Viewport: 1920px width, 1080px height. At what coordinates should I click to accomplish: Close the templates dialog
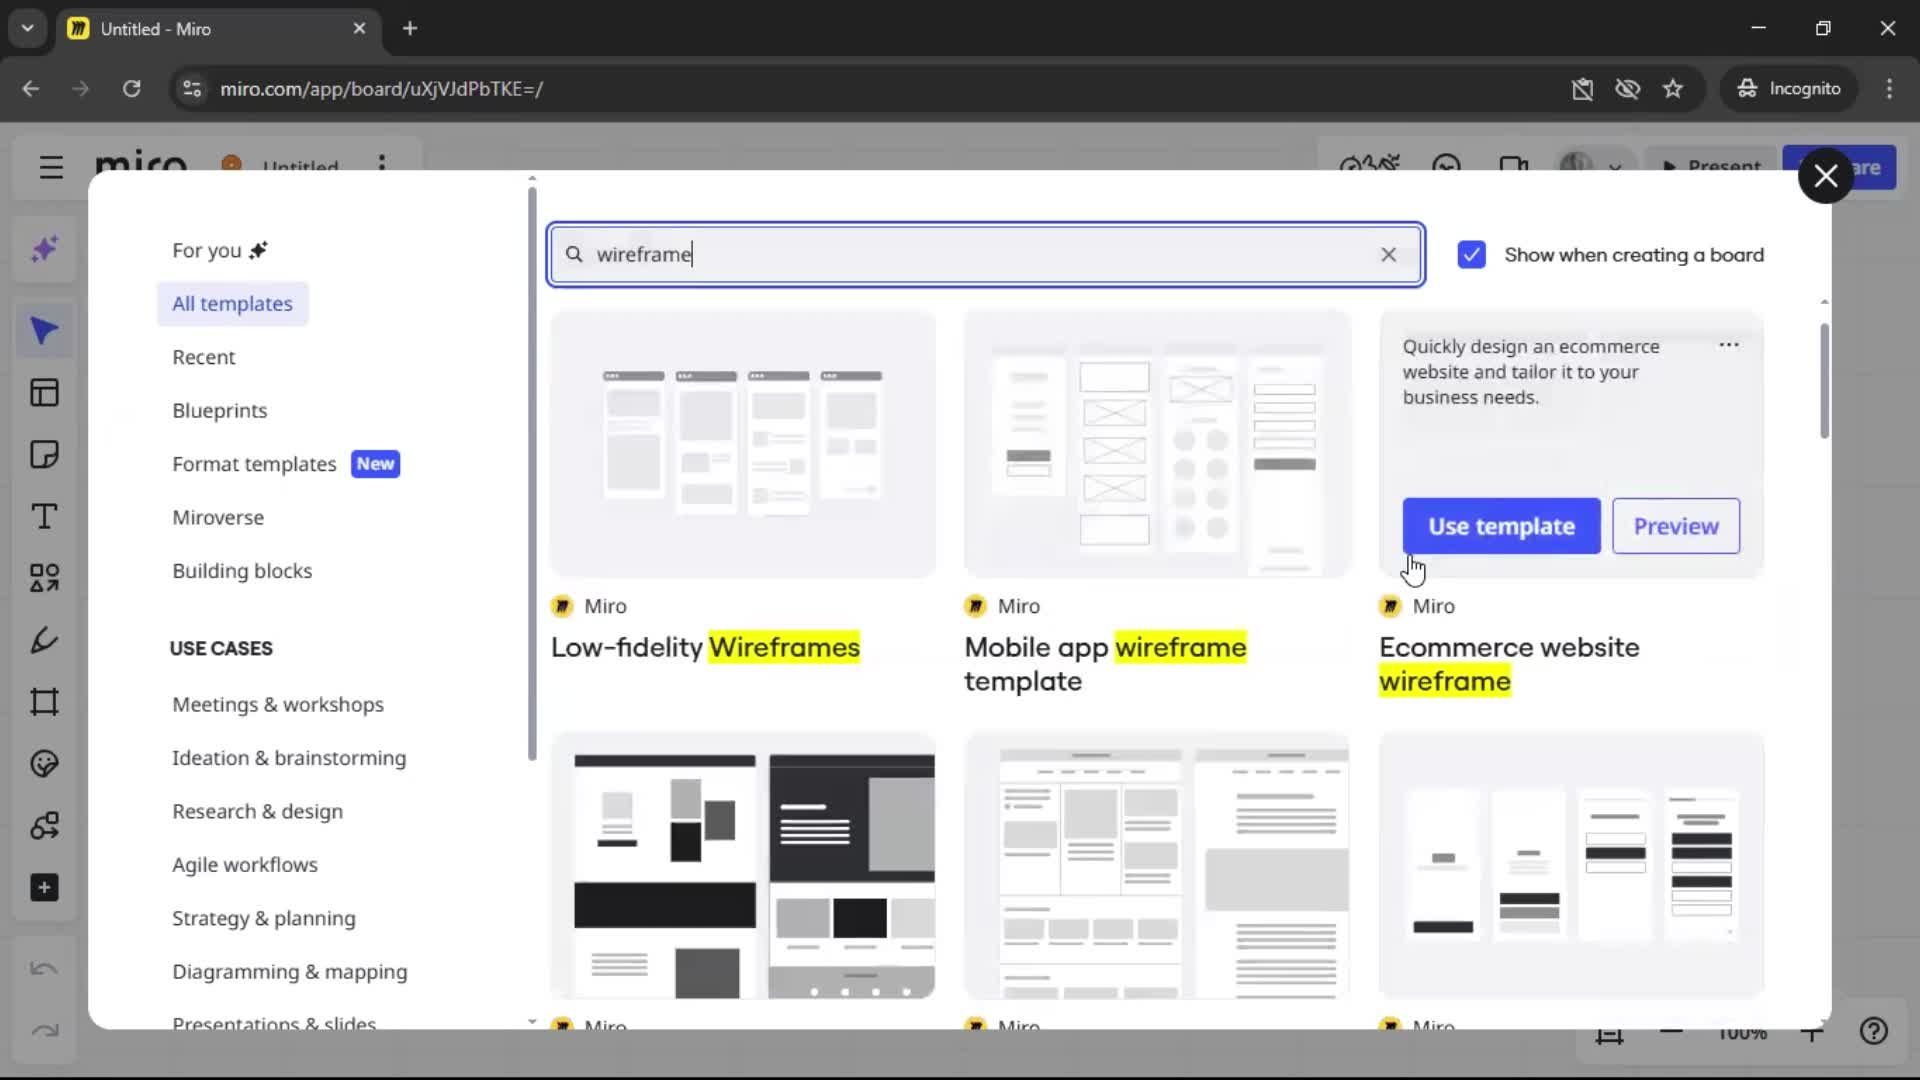1826,176
